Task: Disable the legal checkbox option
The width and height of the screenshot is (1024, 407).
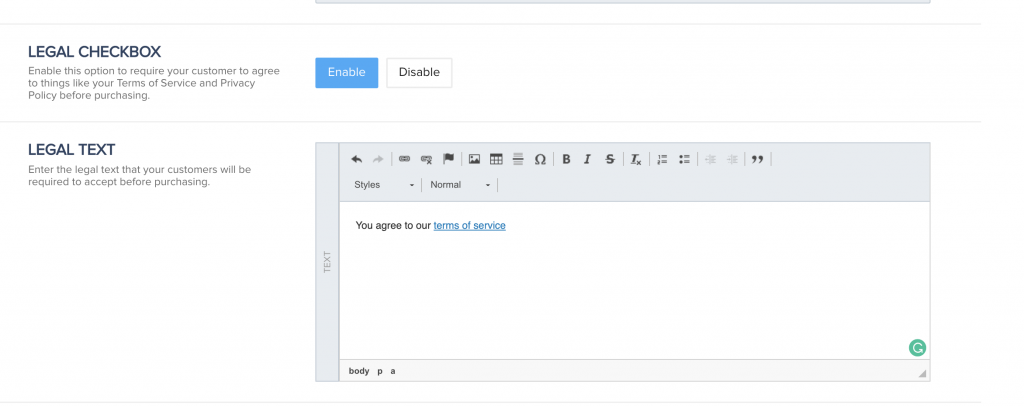Action: [419, 72]
